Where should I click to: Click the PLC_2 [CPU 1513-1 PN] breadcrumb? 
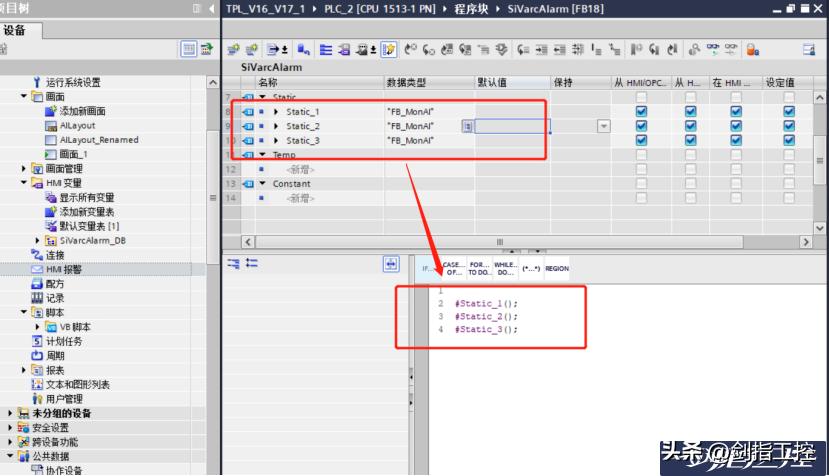tap(380, 8)
